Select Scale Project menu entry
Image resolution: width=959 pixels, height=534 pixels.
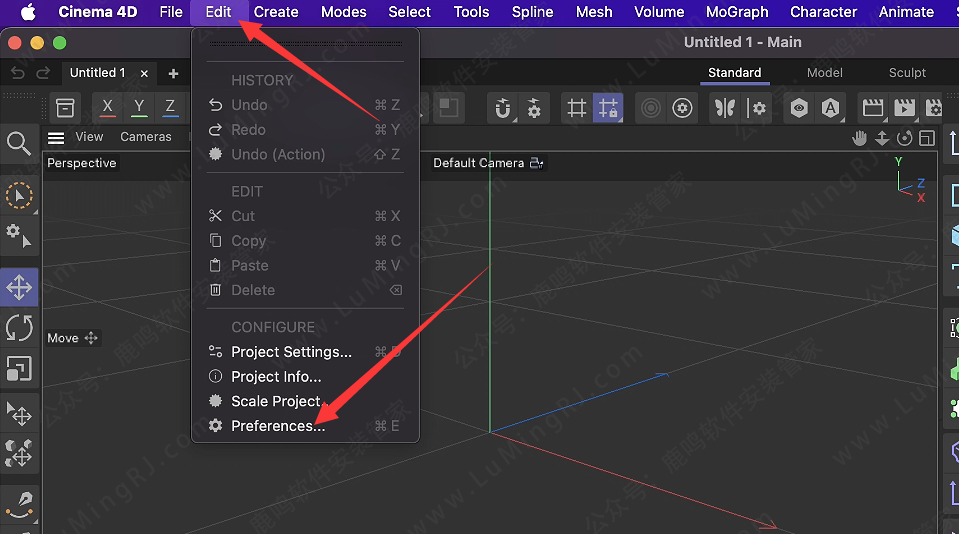click(305, 401)
